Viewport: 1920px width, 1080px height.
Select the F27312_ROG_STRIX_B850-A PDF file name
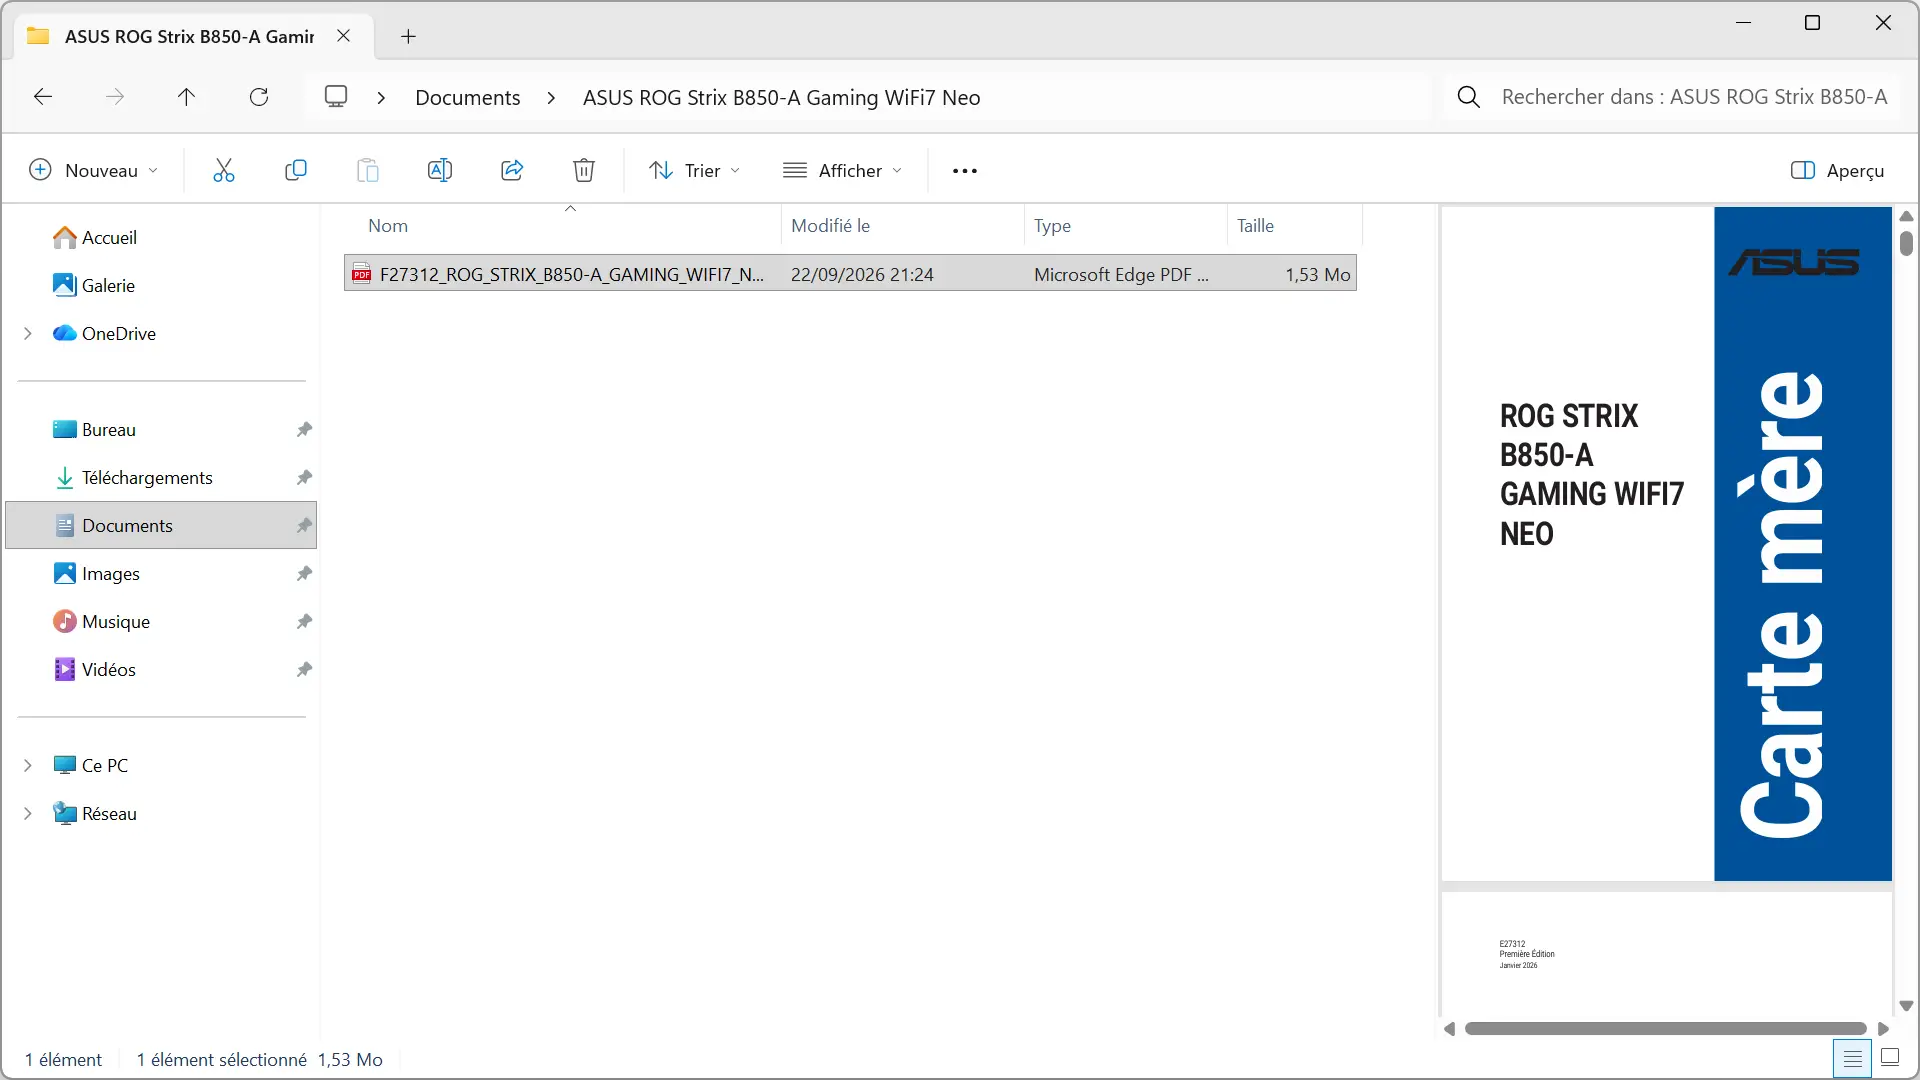[x=572, y=274]
